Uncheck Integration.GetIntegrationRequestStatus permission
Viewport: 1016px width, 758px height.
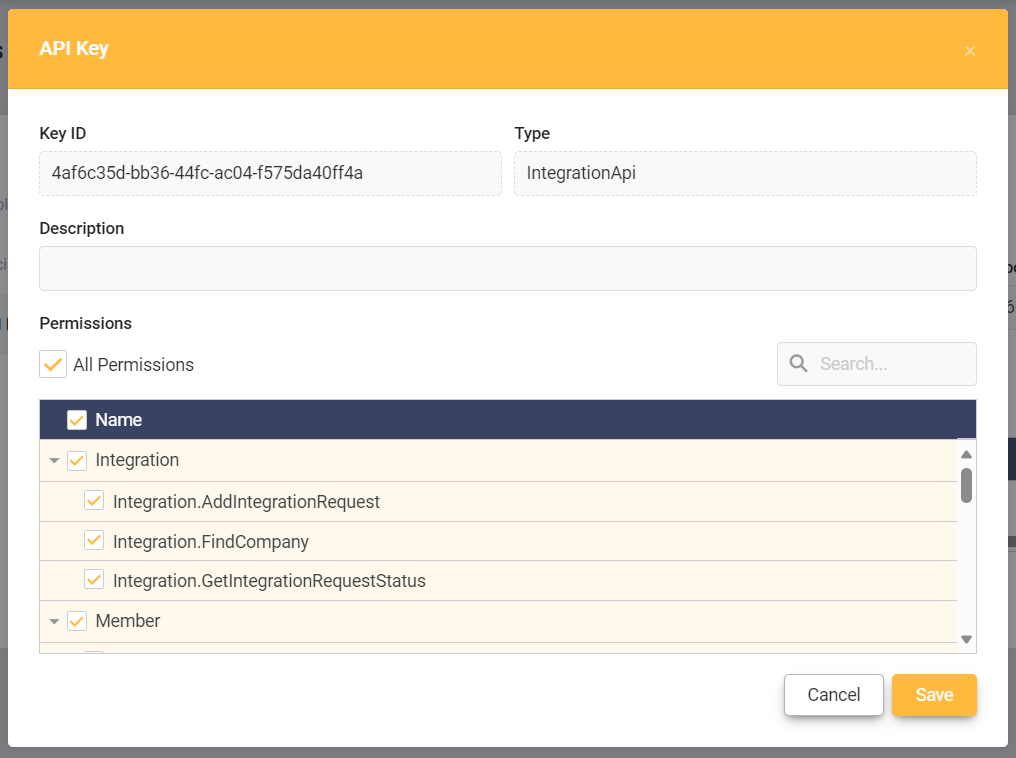[93, 579]
